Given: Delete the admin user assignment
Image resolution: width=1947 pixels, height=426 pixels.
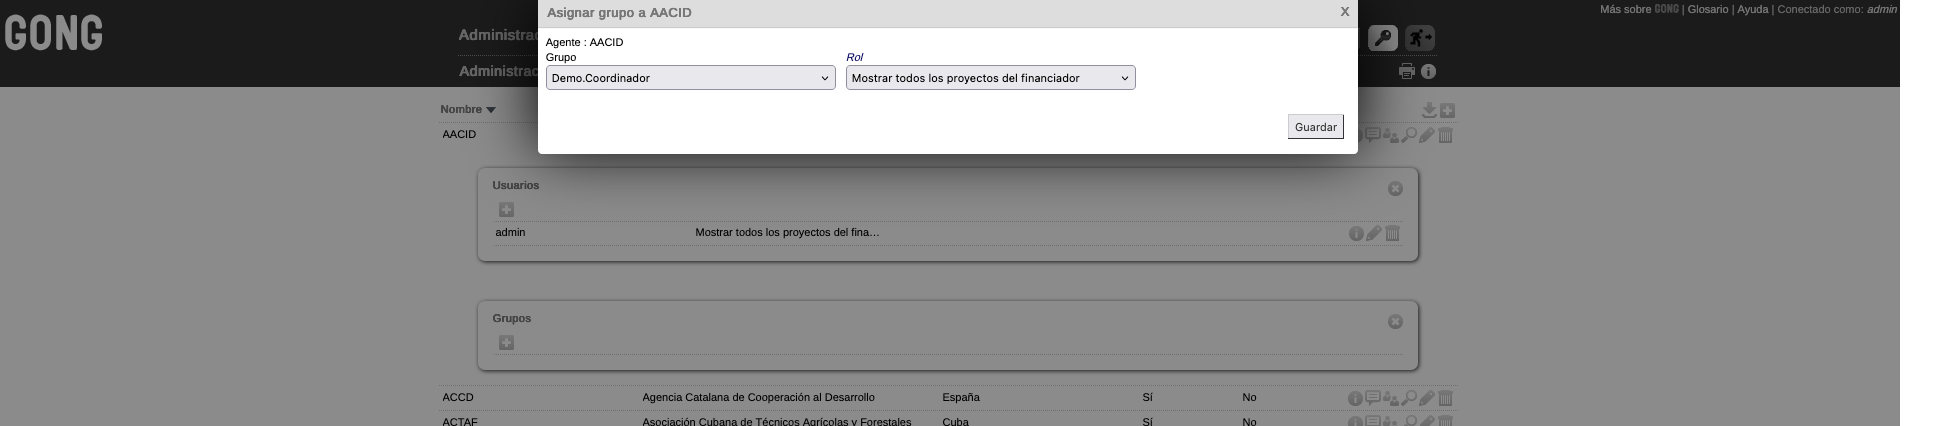Looking at the screenshot, I should (1392, 233).
